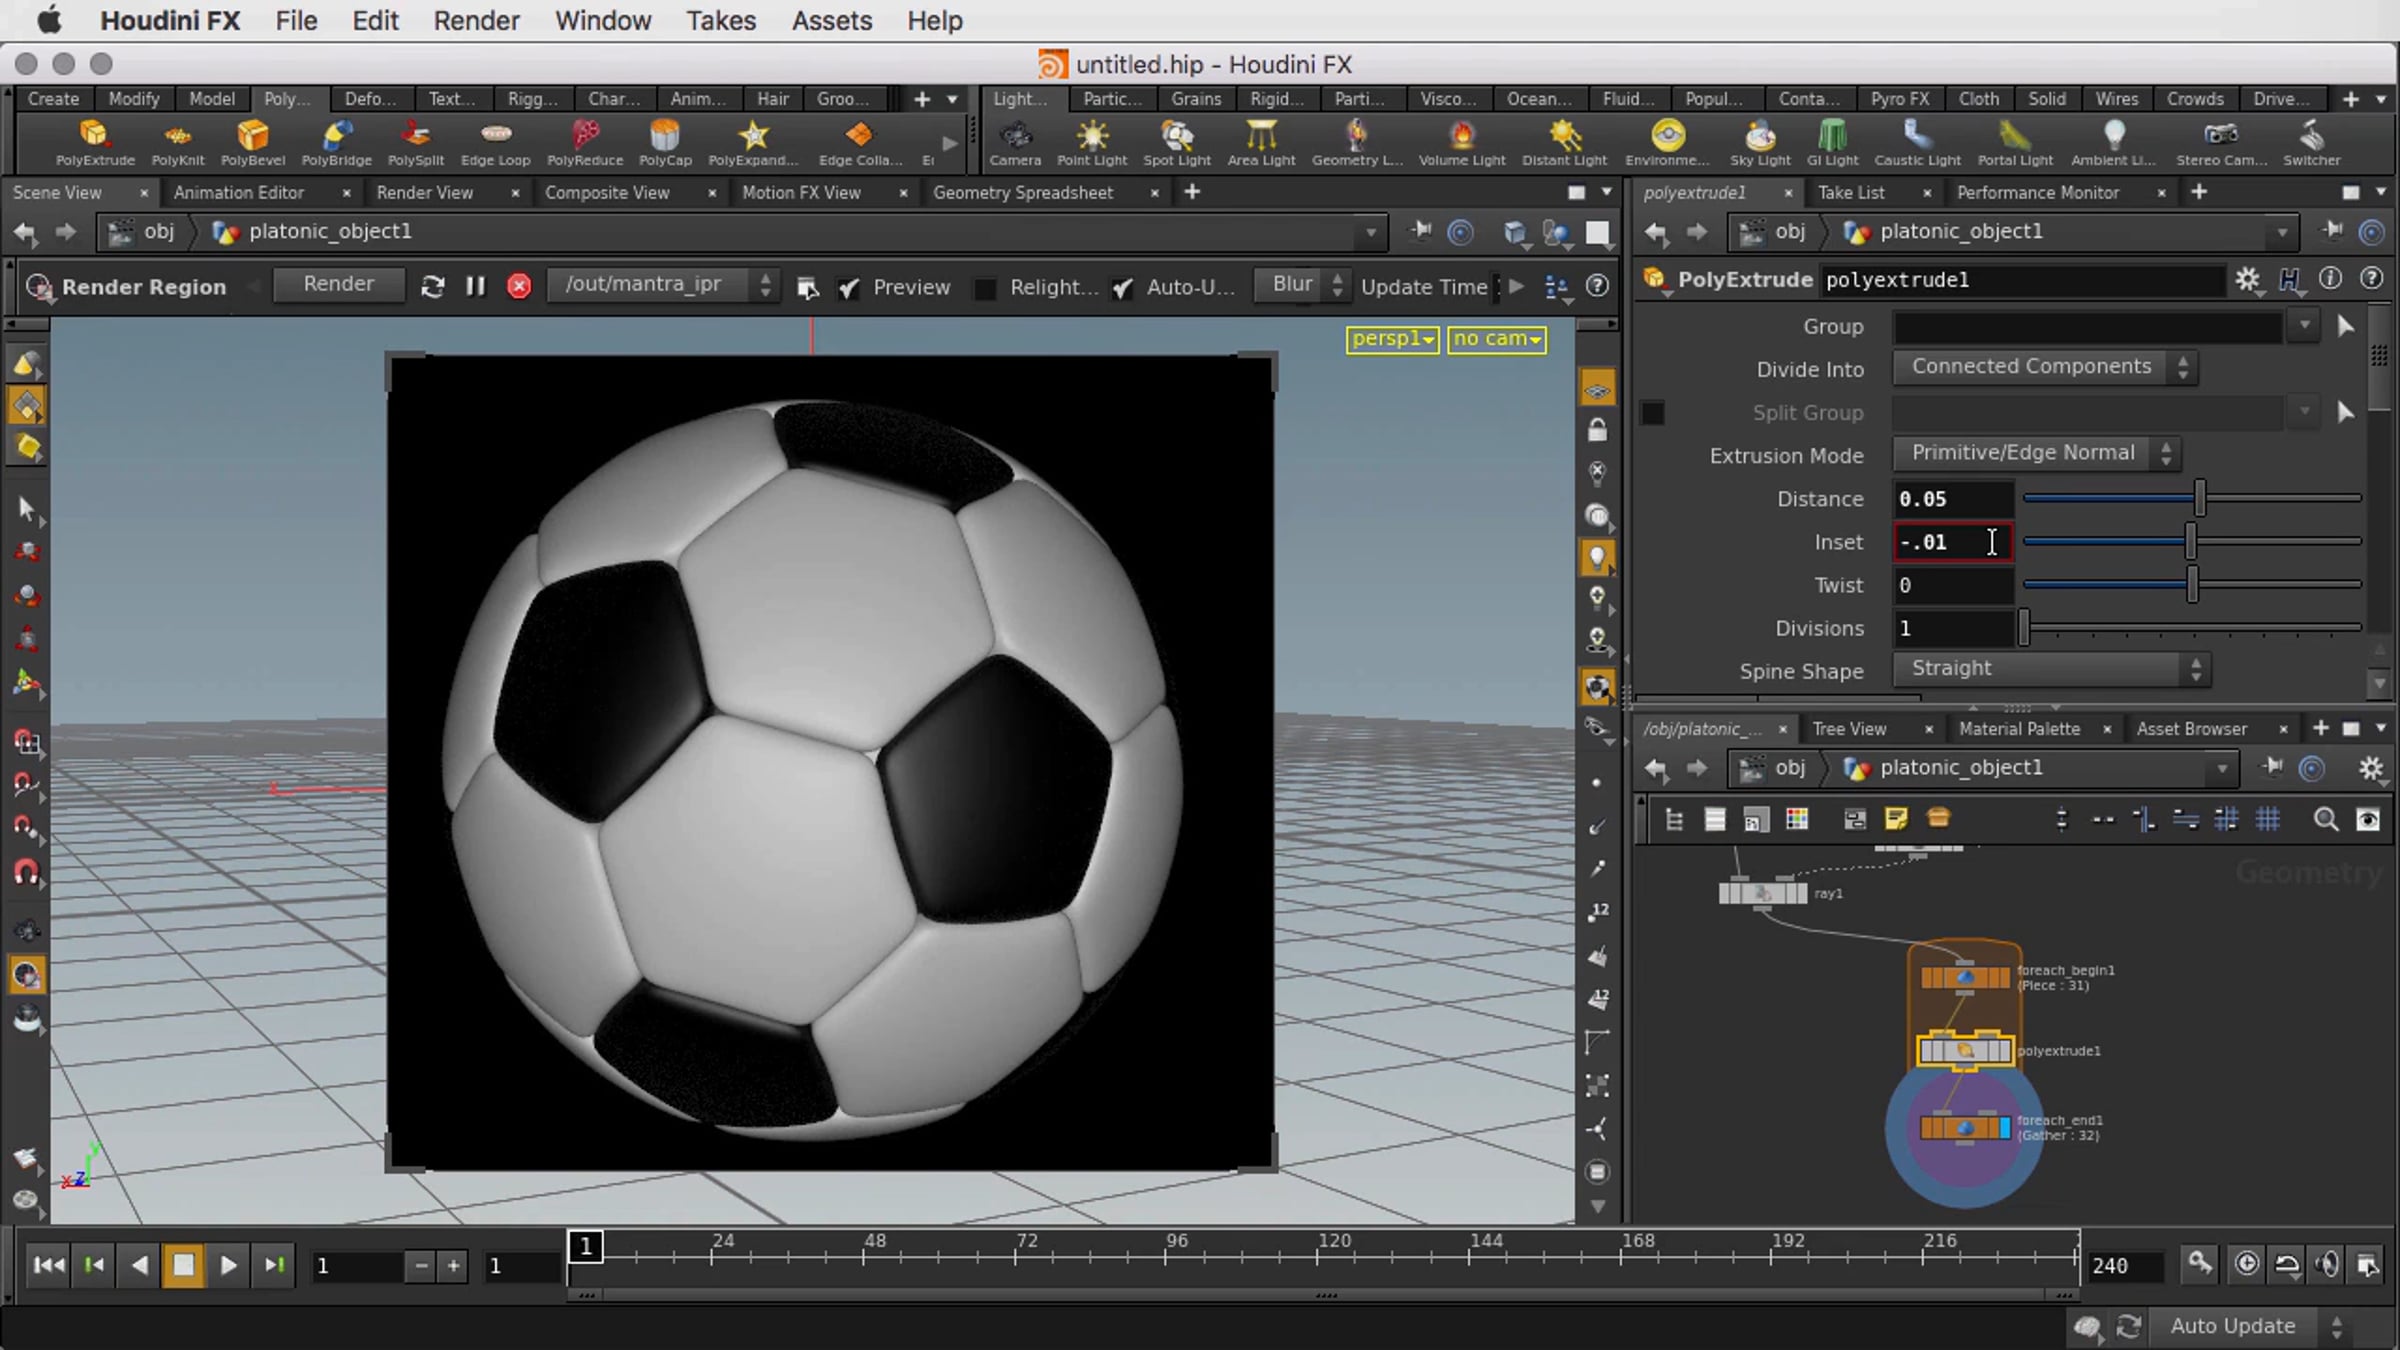
Task: Choose the Sky Light shelf tool
Action: click(x=1760, y=142)
